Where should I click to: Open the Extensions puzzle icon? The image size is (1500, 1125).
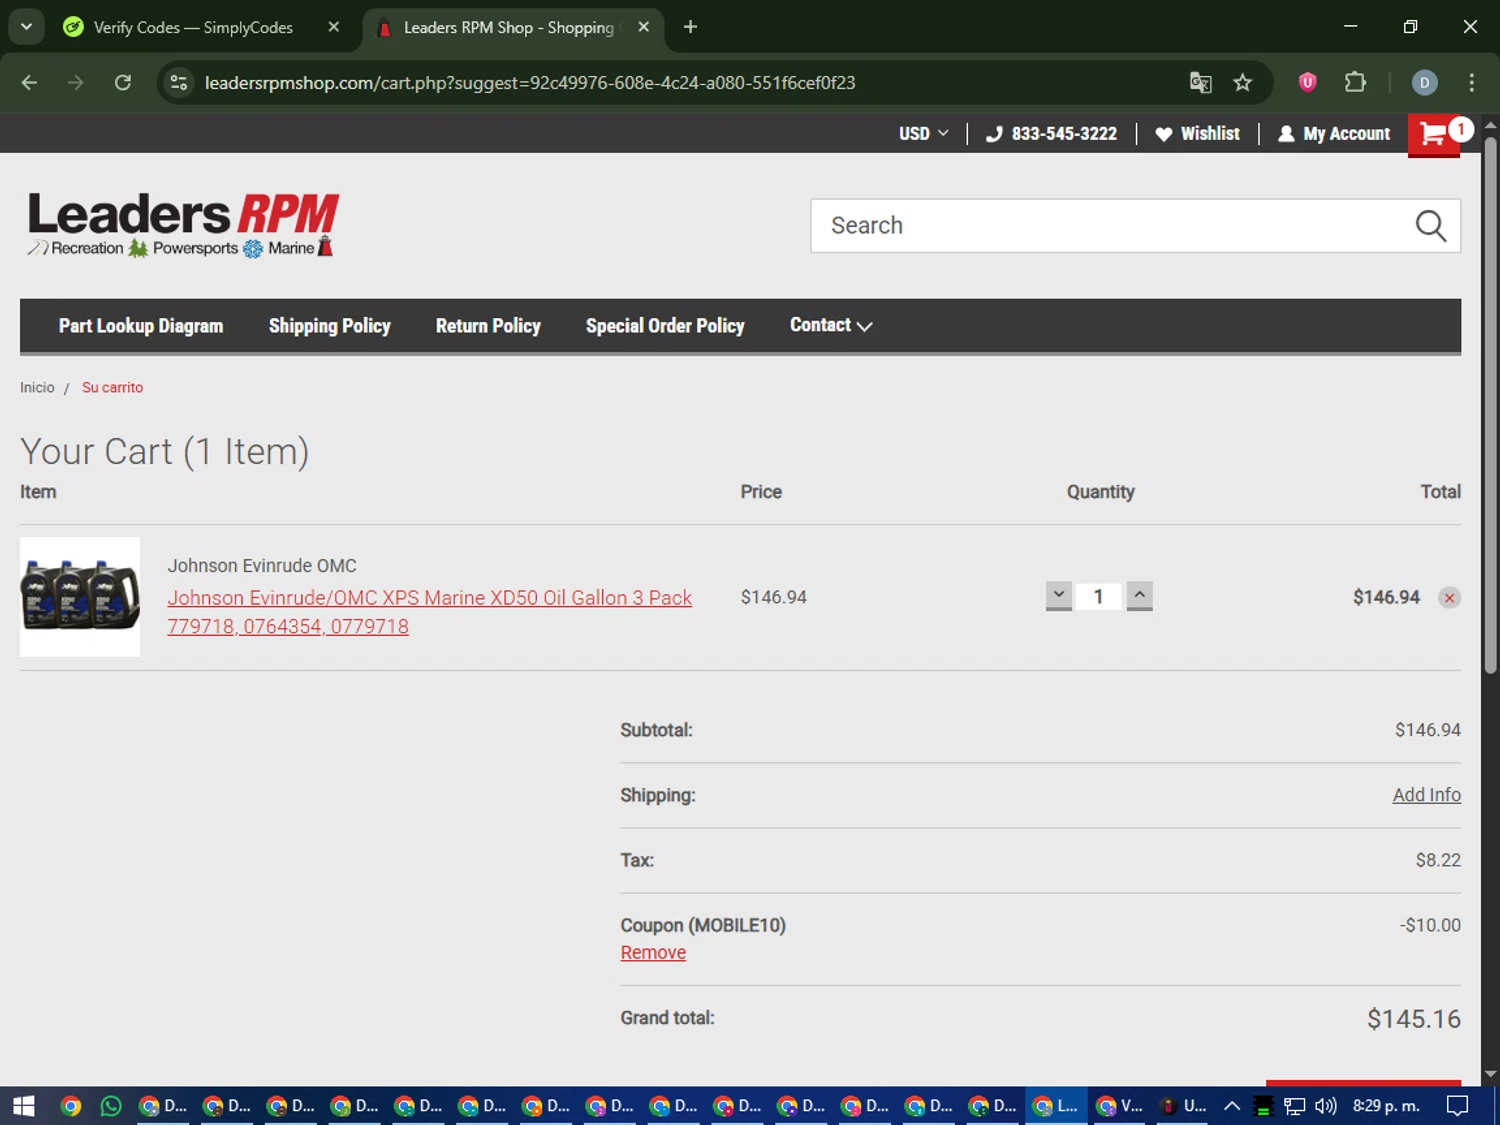(1355, 82)
